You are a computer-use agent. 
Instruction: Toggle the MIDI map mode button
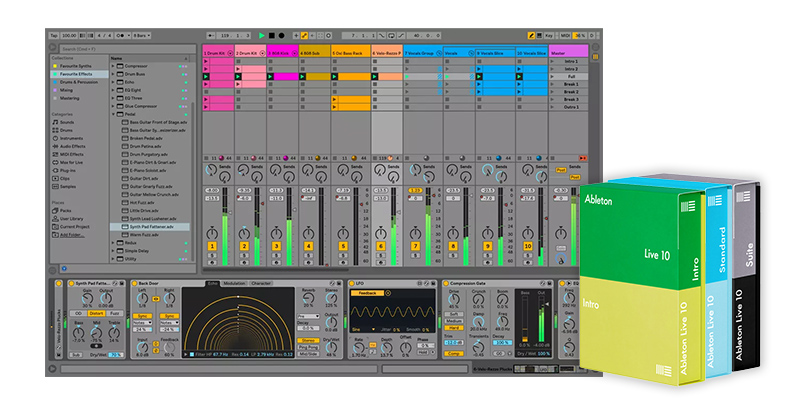(x=565, y=36)
